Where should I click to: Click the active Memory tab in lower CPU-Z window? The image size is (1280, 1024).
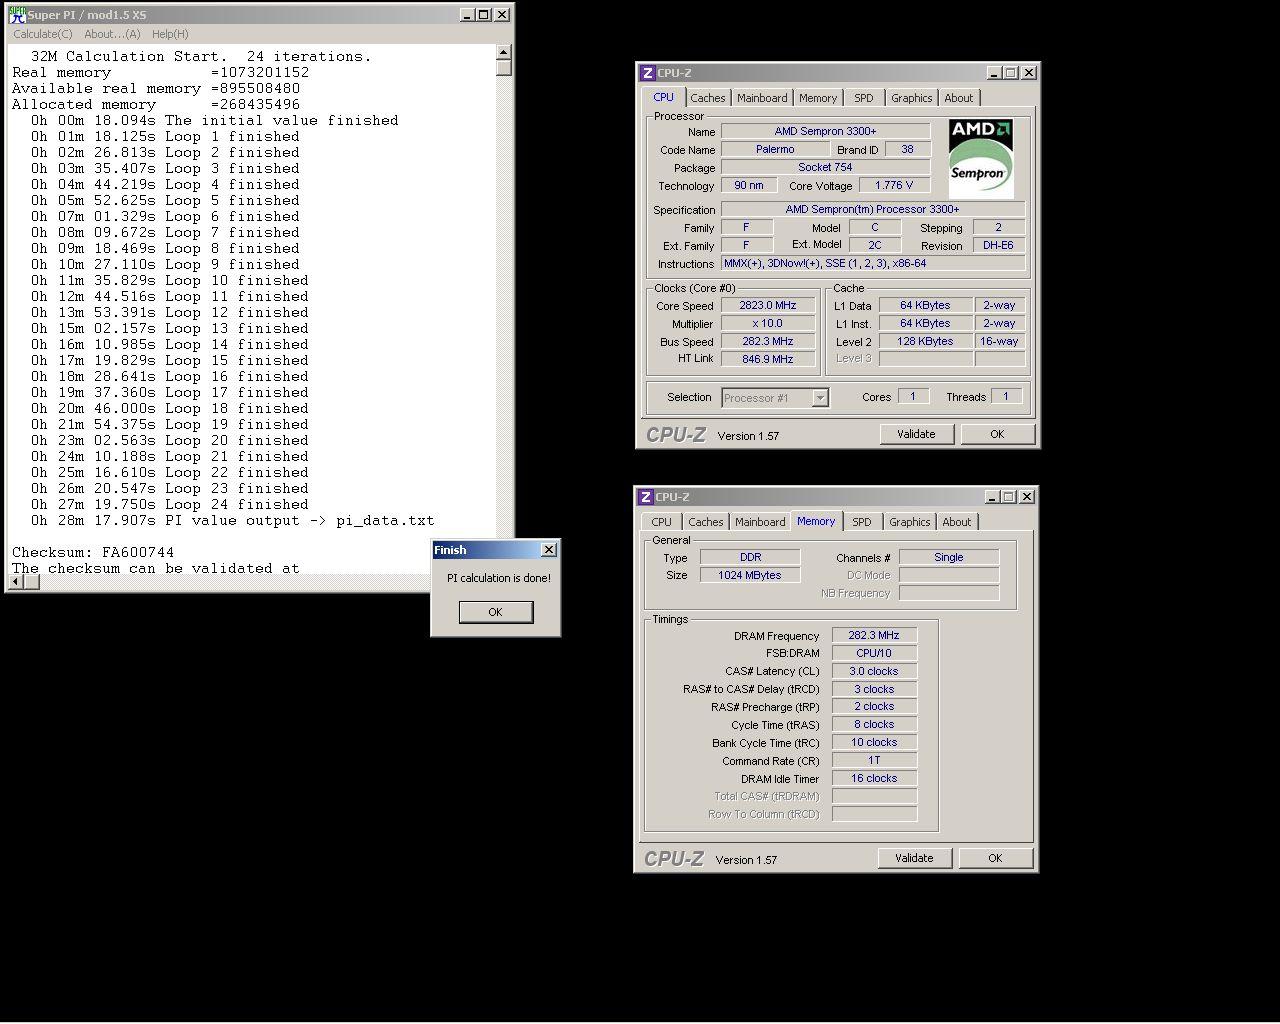[816, 521]
